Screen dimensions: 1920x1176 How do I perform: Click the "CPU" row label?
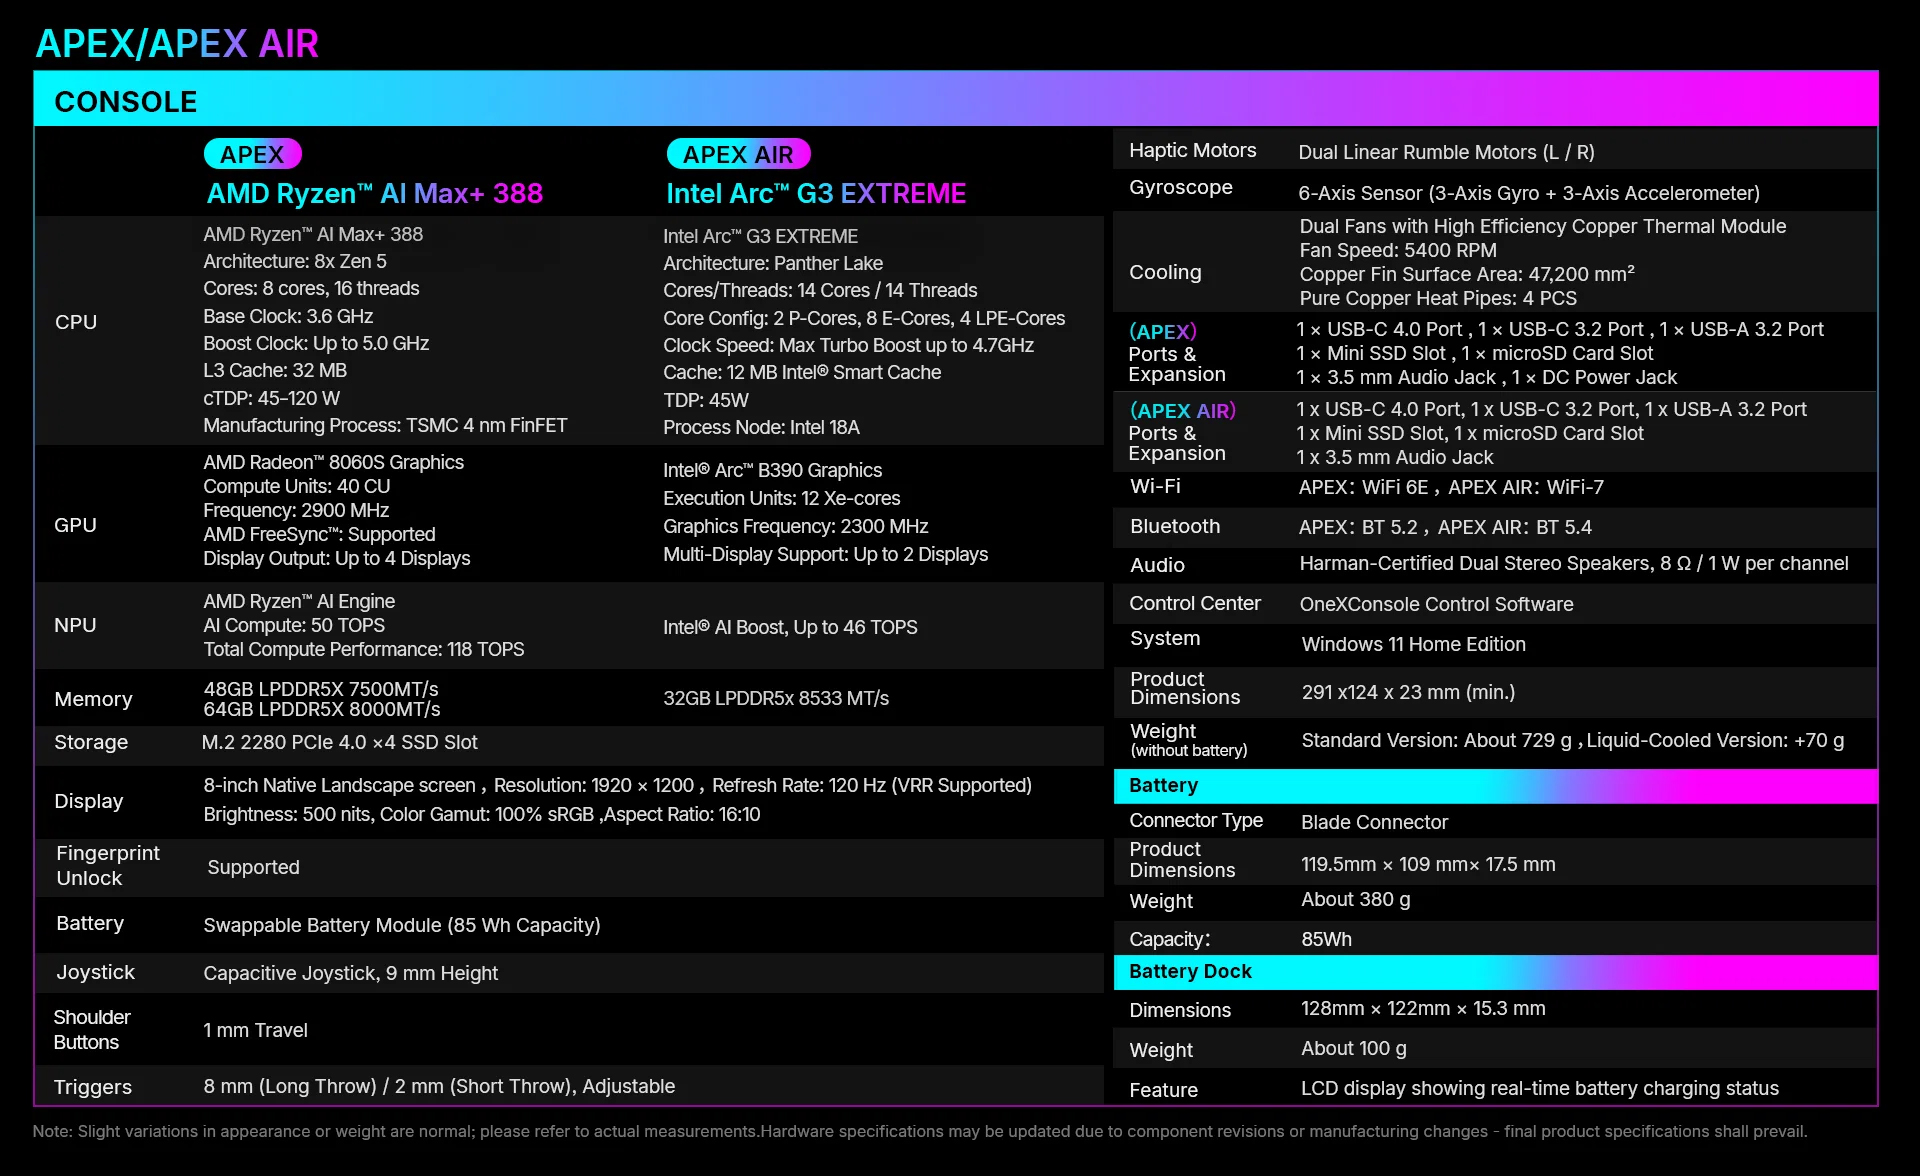[x=76, y=322]
